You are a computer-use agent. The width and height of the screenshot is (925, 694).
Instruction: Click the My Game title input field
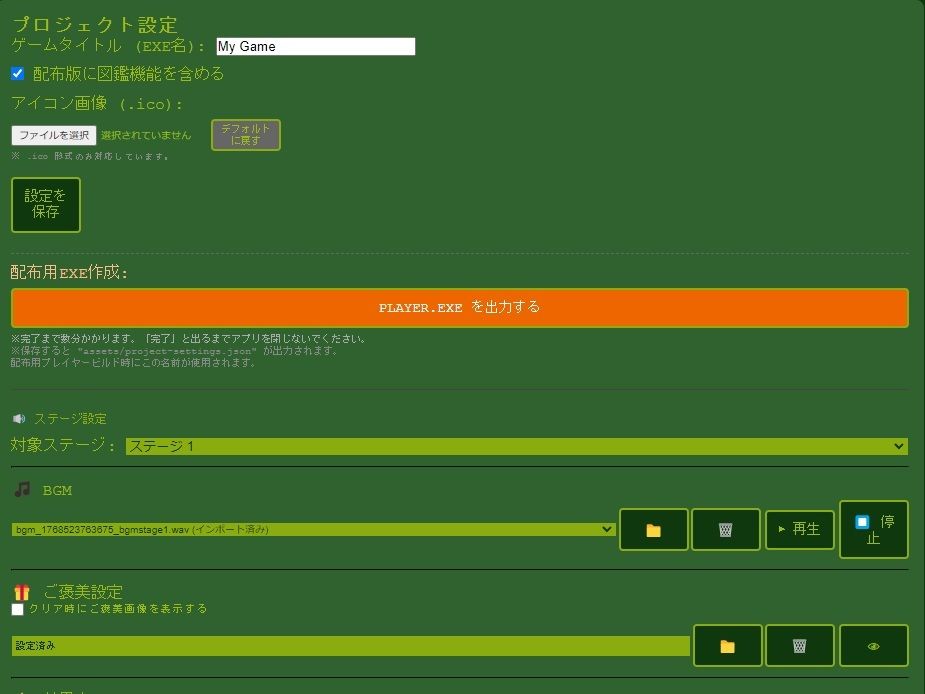click(315, 46)
